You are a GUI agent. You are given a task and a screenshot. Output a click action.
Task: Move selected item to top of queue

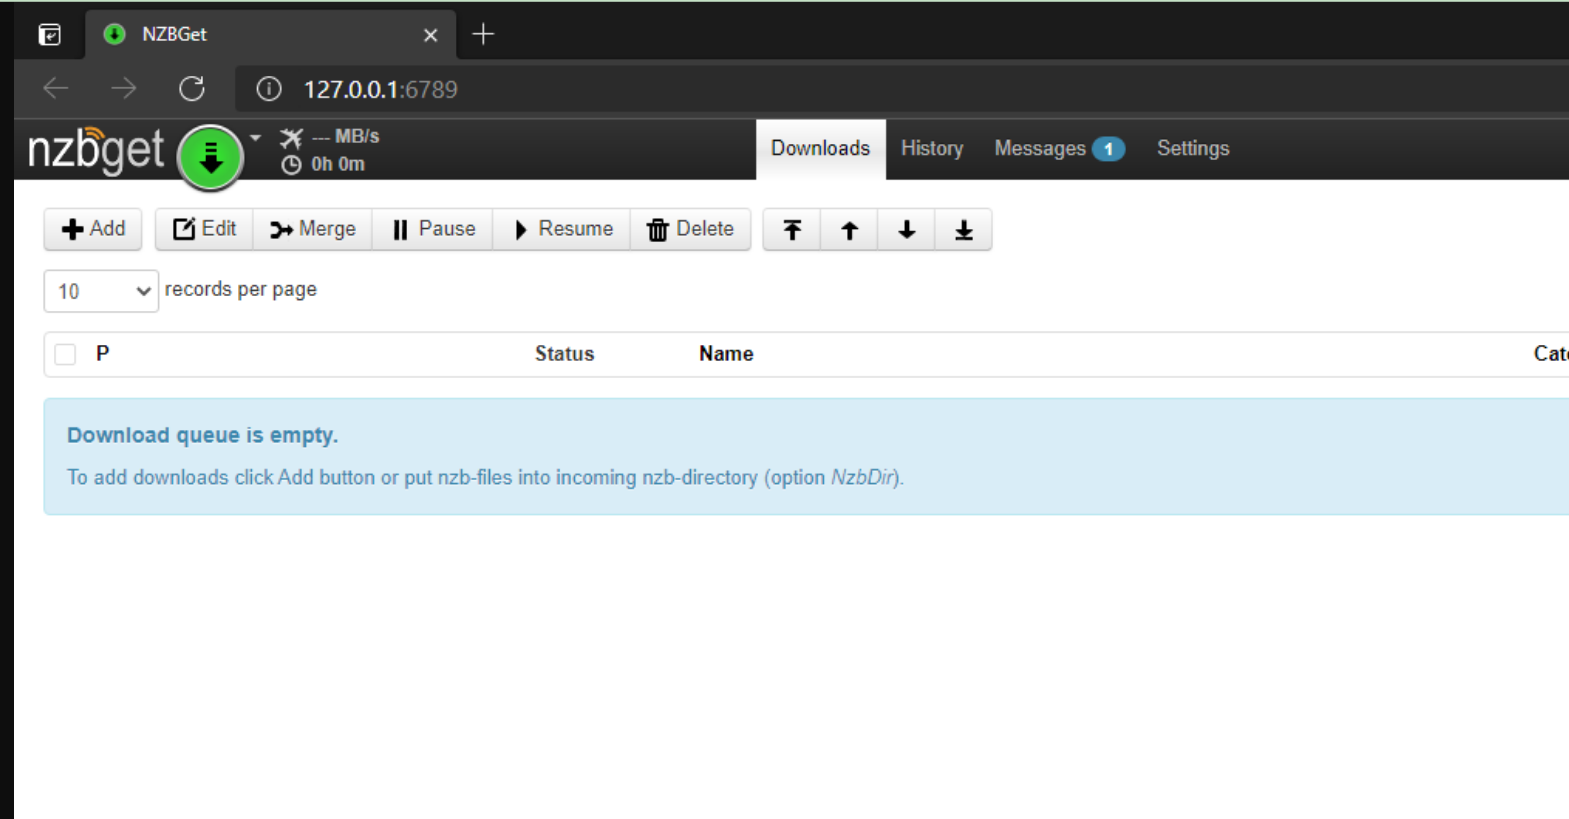792,230
